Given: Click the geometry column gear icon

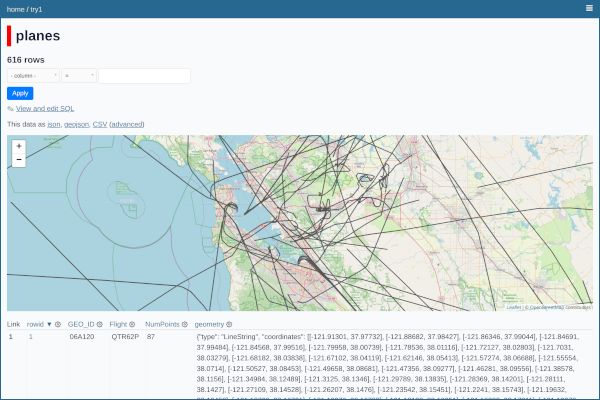Looking at the screenshot, I should point(229,325).
